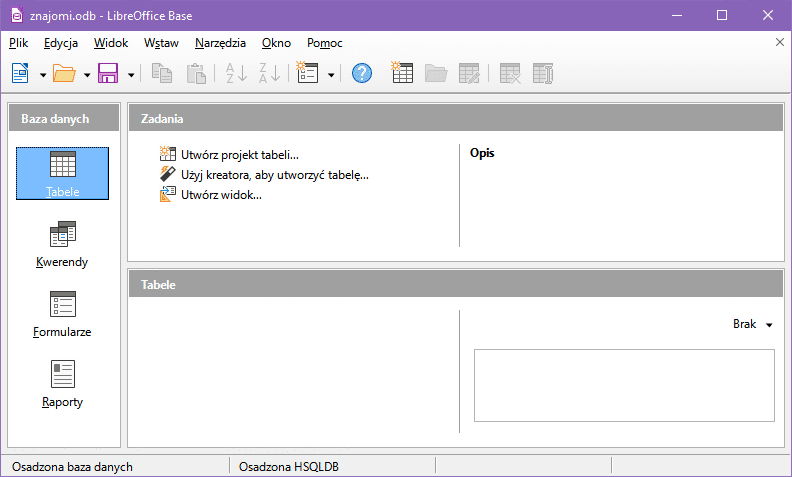This screenshot has width=792, height=477.
Task: Click the new form toolbar icon
Action: (x=307, y=73)
